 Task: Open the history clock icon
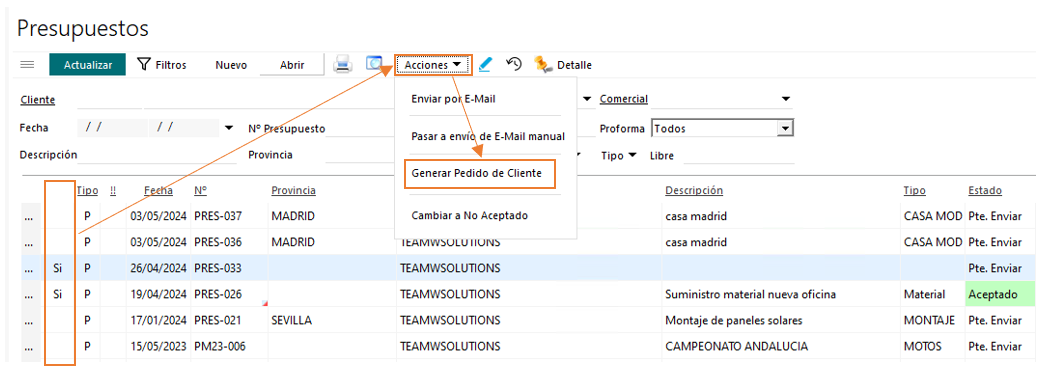[513, 64]
